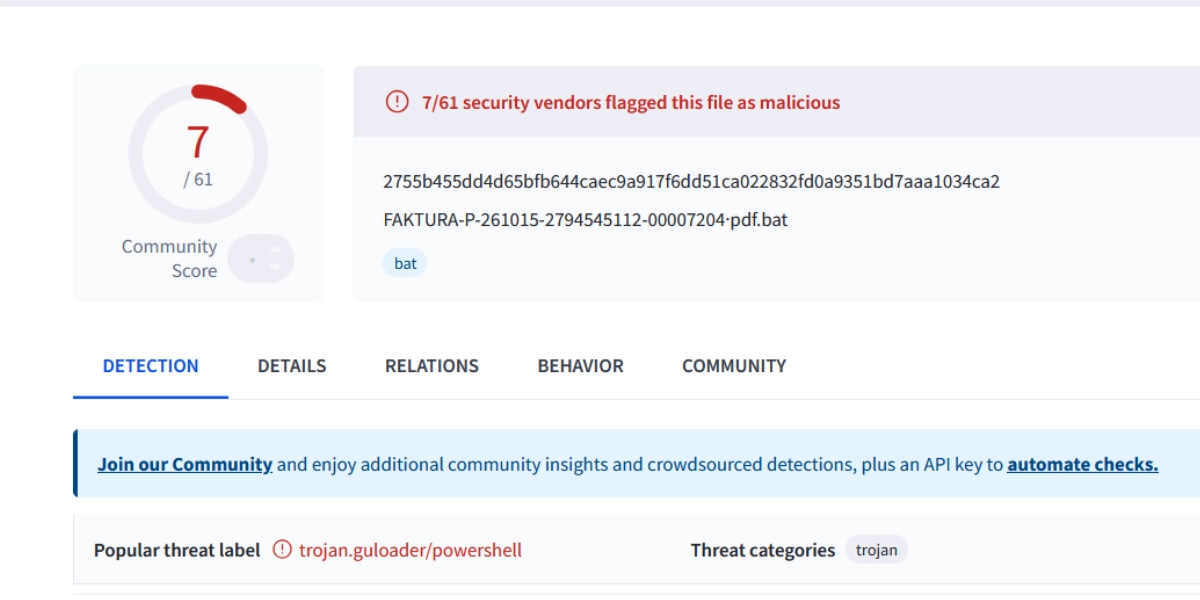Click the 'bat' file type tag
1200x600 pixels.
[x=405, y=264]
